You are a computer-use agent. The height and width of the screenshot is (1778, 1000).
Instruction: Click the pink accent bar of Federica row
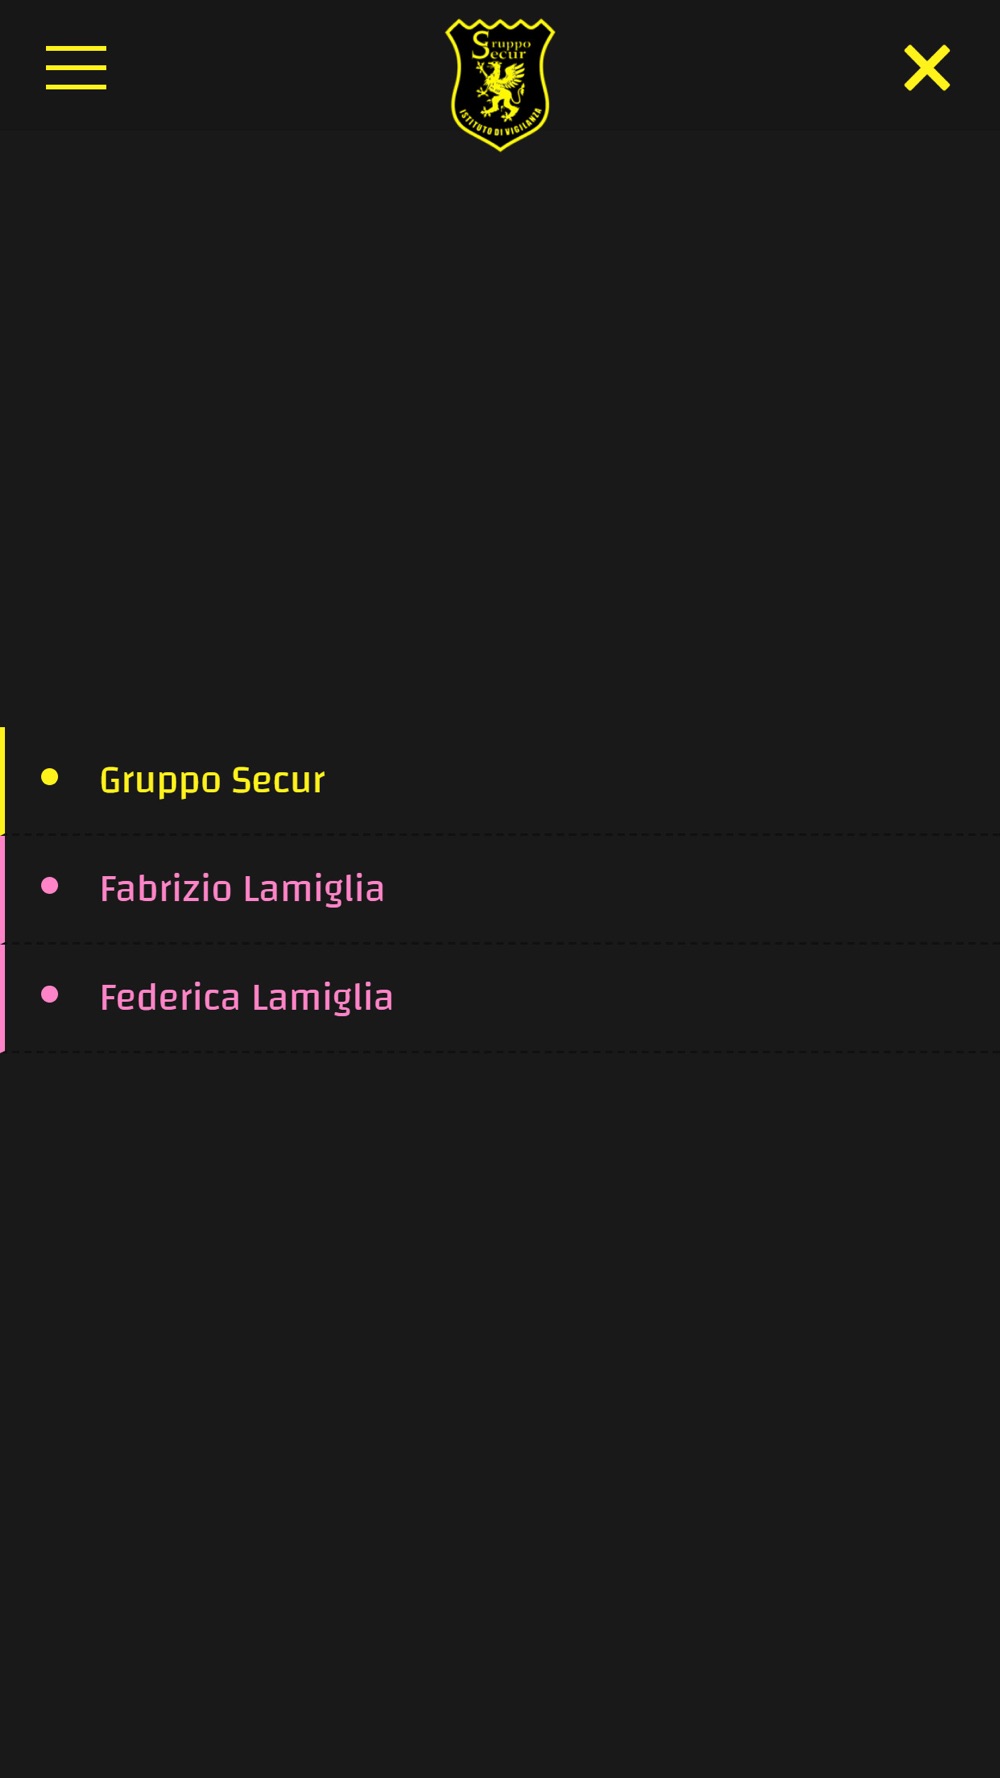coord(3,998)
